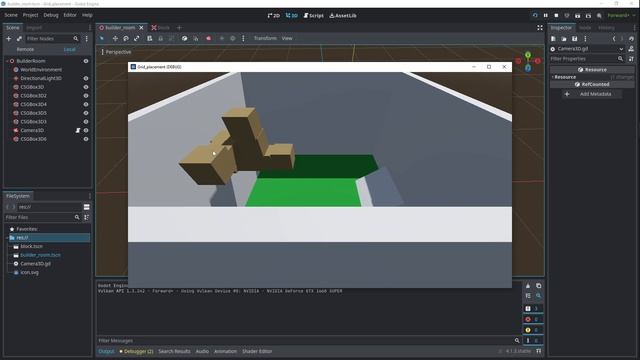This screenshot has width=640, height=360.
Task: Switch to the AssetLib workspace
Action: [x=343, y=16]
